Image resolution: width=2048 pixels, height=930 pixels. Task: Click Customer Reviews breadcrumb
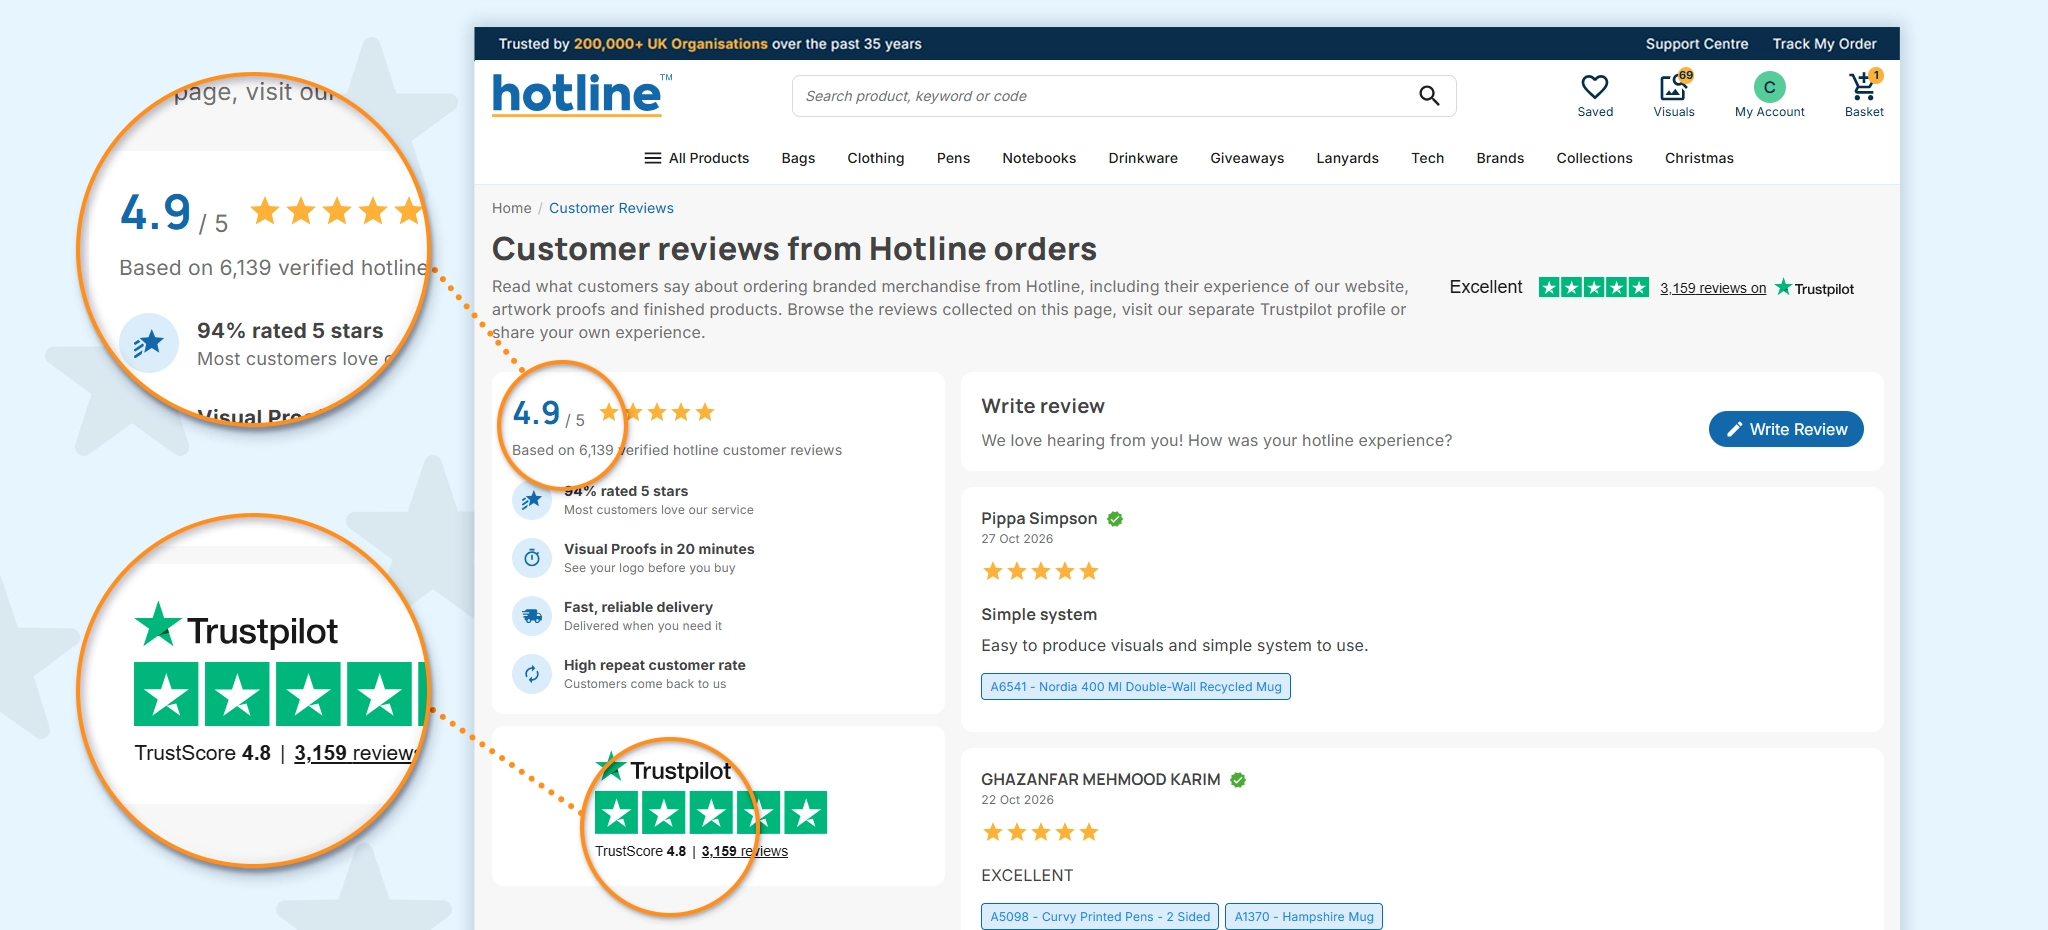[x=611, y=208]
